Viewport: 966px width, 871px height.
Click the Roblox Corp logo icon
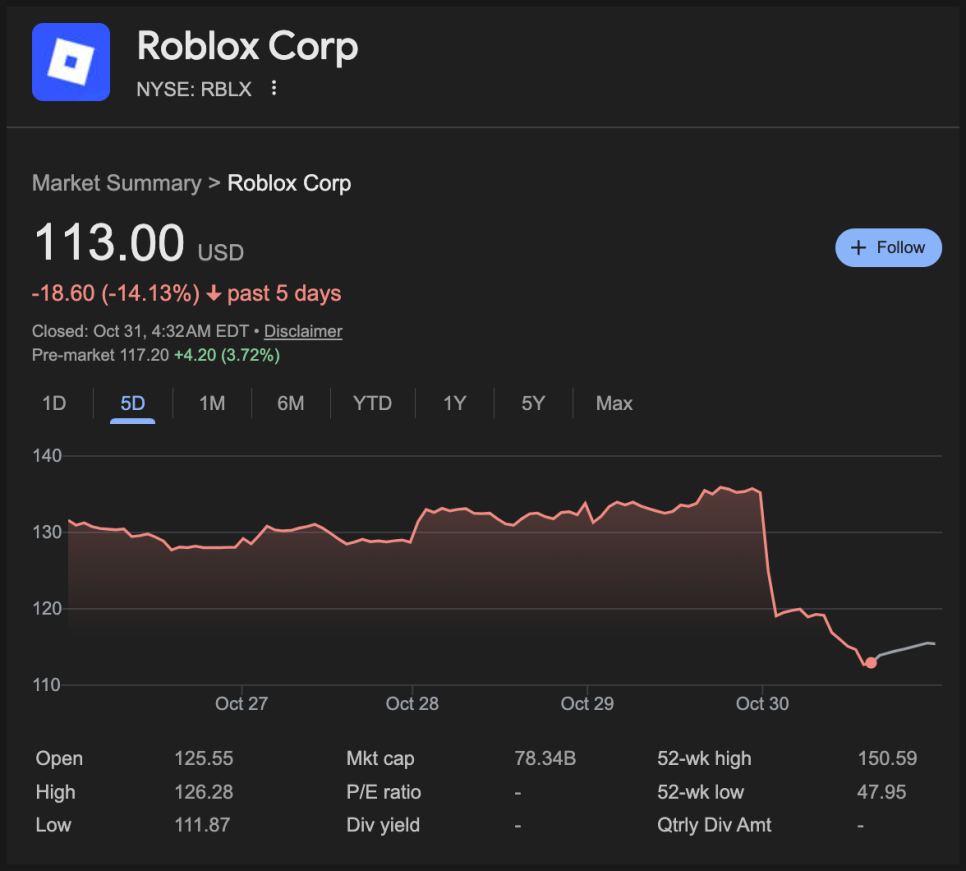point(70,62)
